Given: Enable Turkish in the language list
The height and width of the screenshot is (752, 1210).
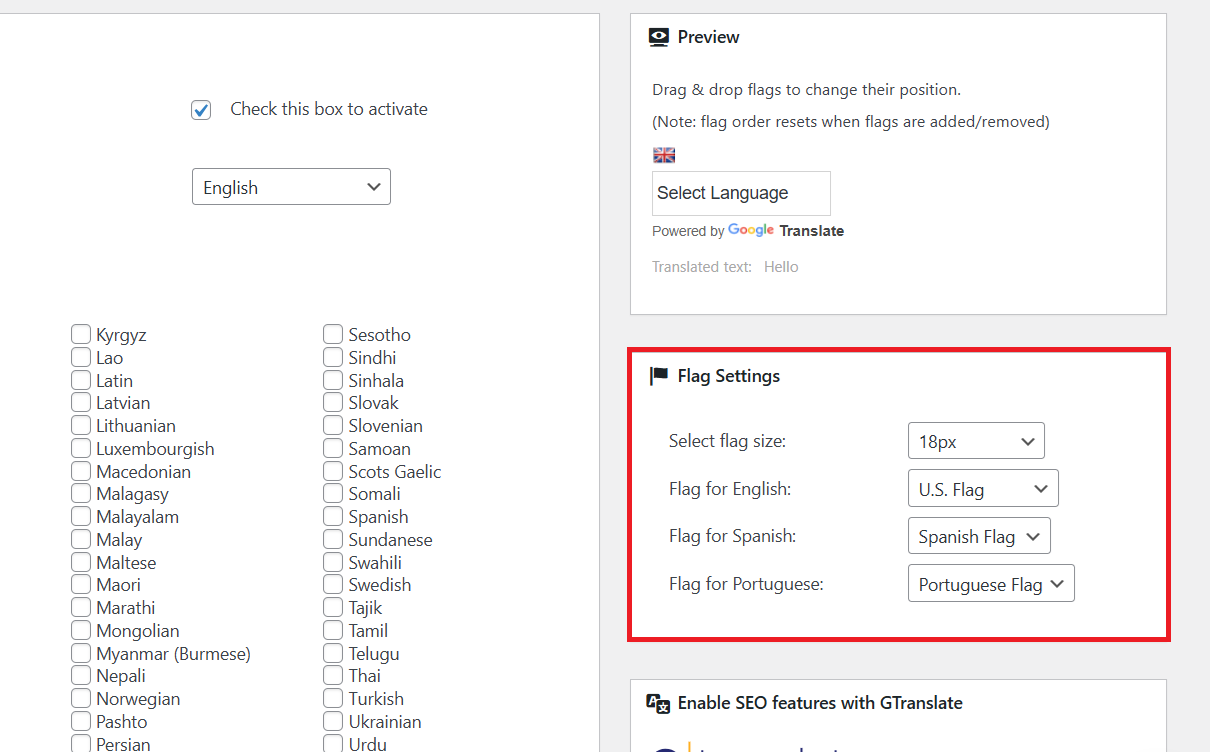Looking at the screenshot, I should (x=333, y=699).
